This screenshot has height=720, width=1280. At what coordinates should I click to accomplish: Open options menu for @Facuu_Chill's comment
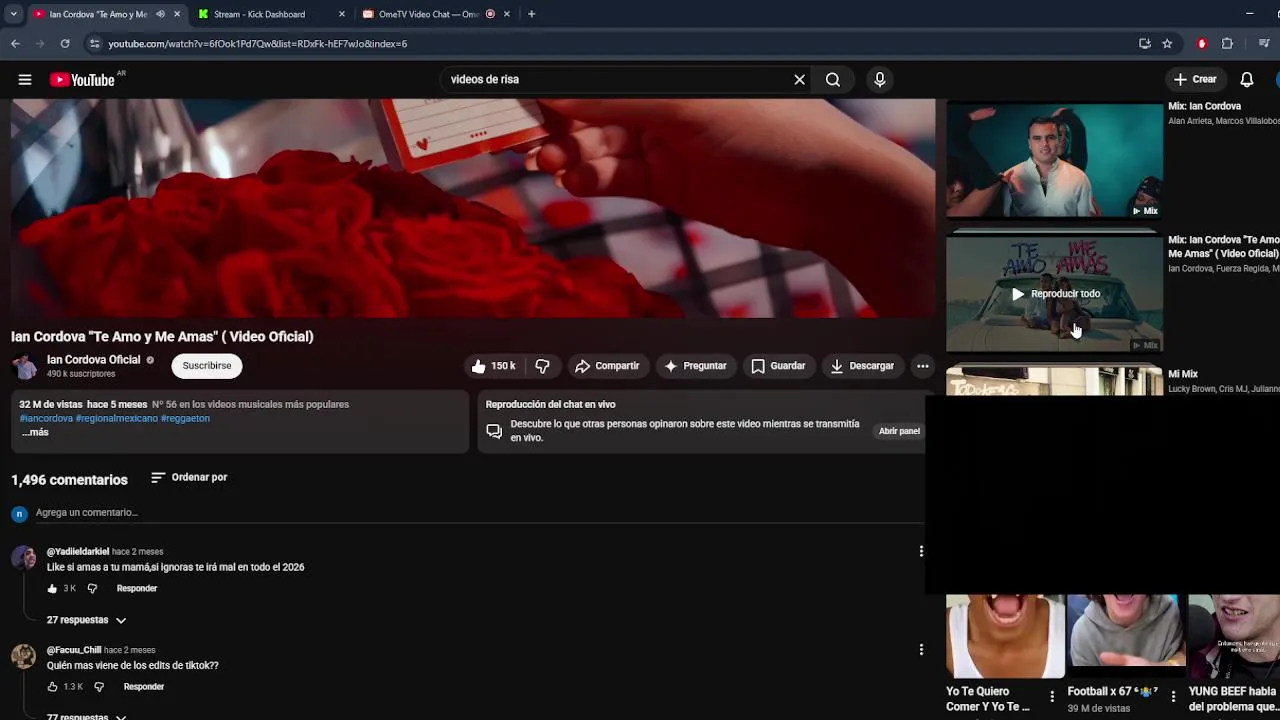[x=921, y=650]
